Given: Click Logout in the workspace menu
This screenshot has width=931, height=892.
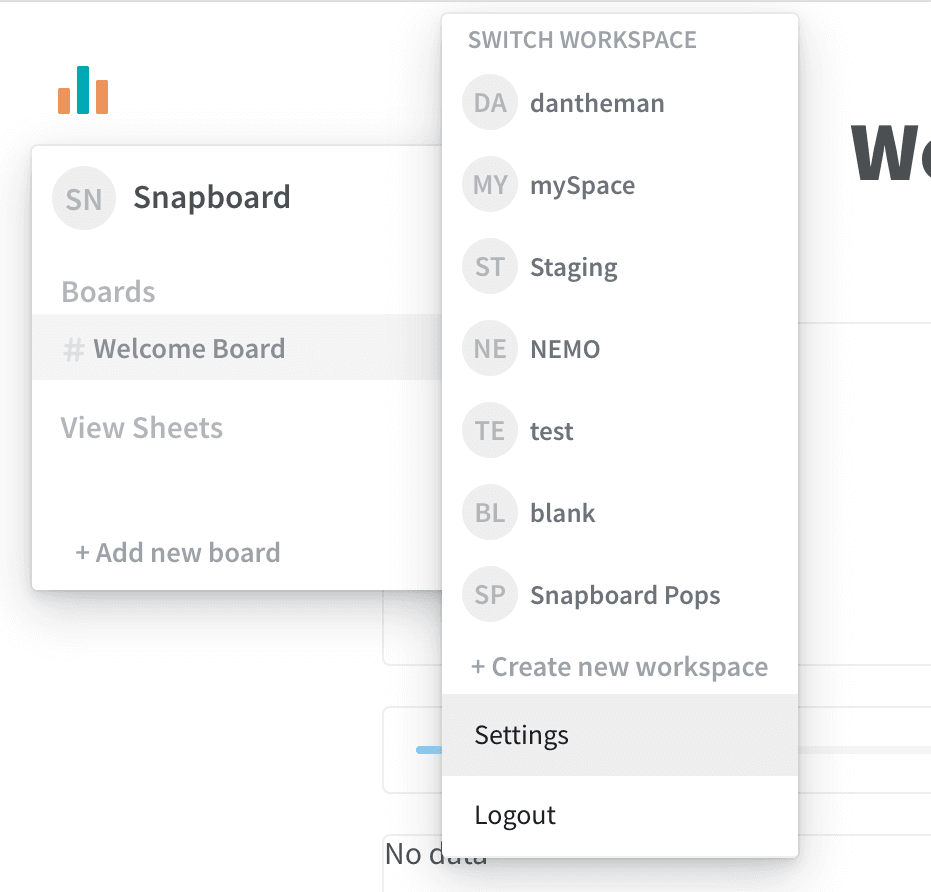Looking at the screenshot, I should coord(515,815).
